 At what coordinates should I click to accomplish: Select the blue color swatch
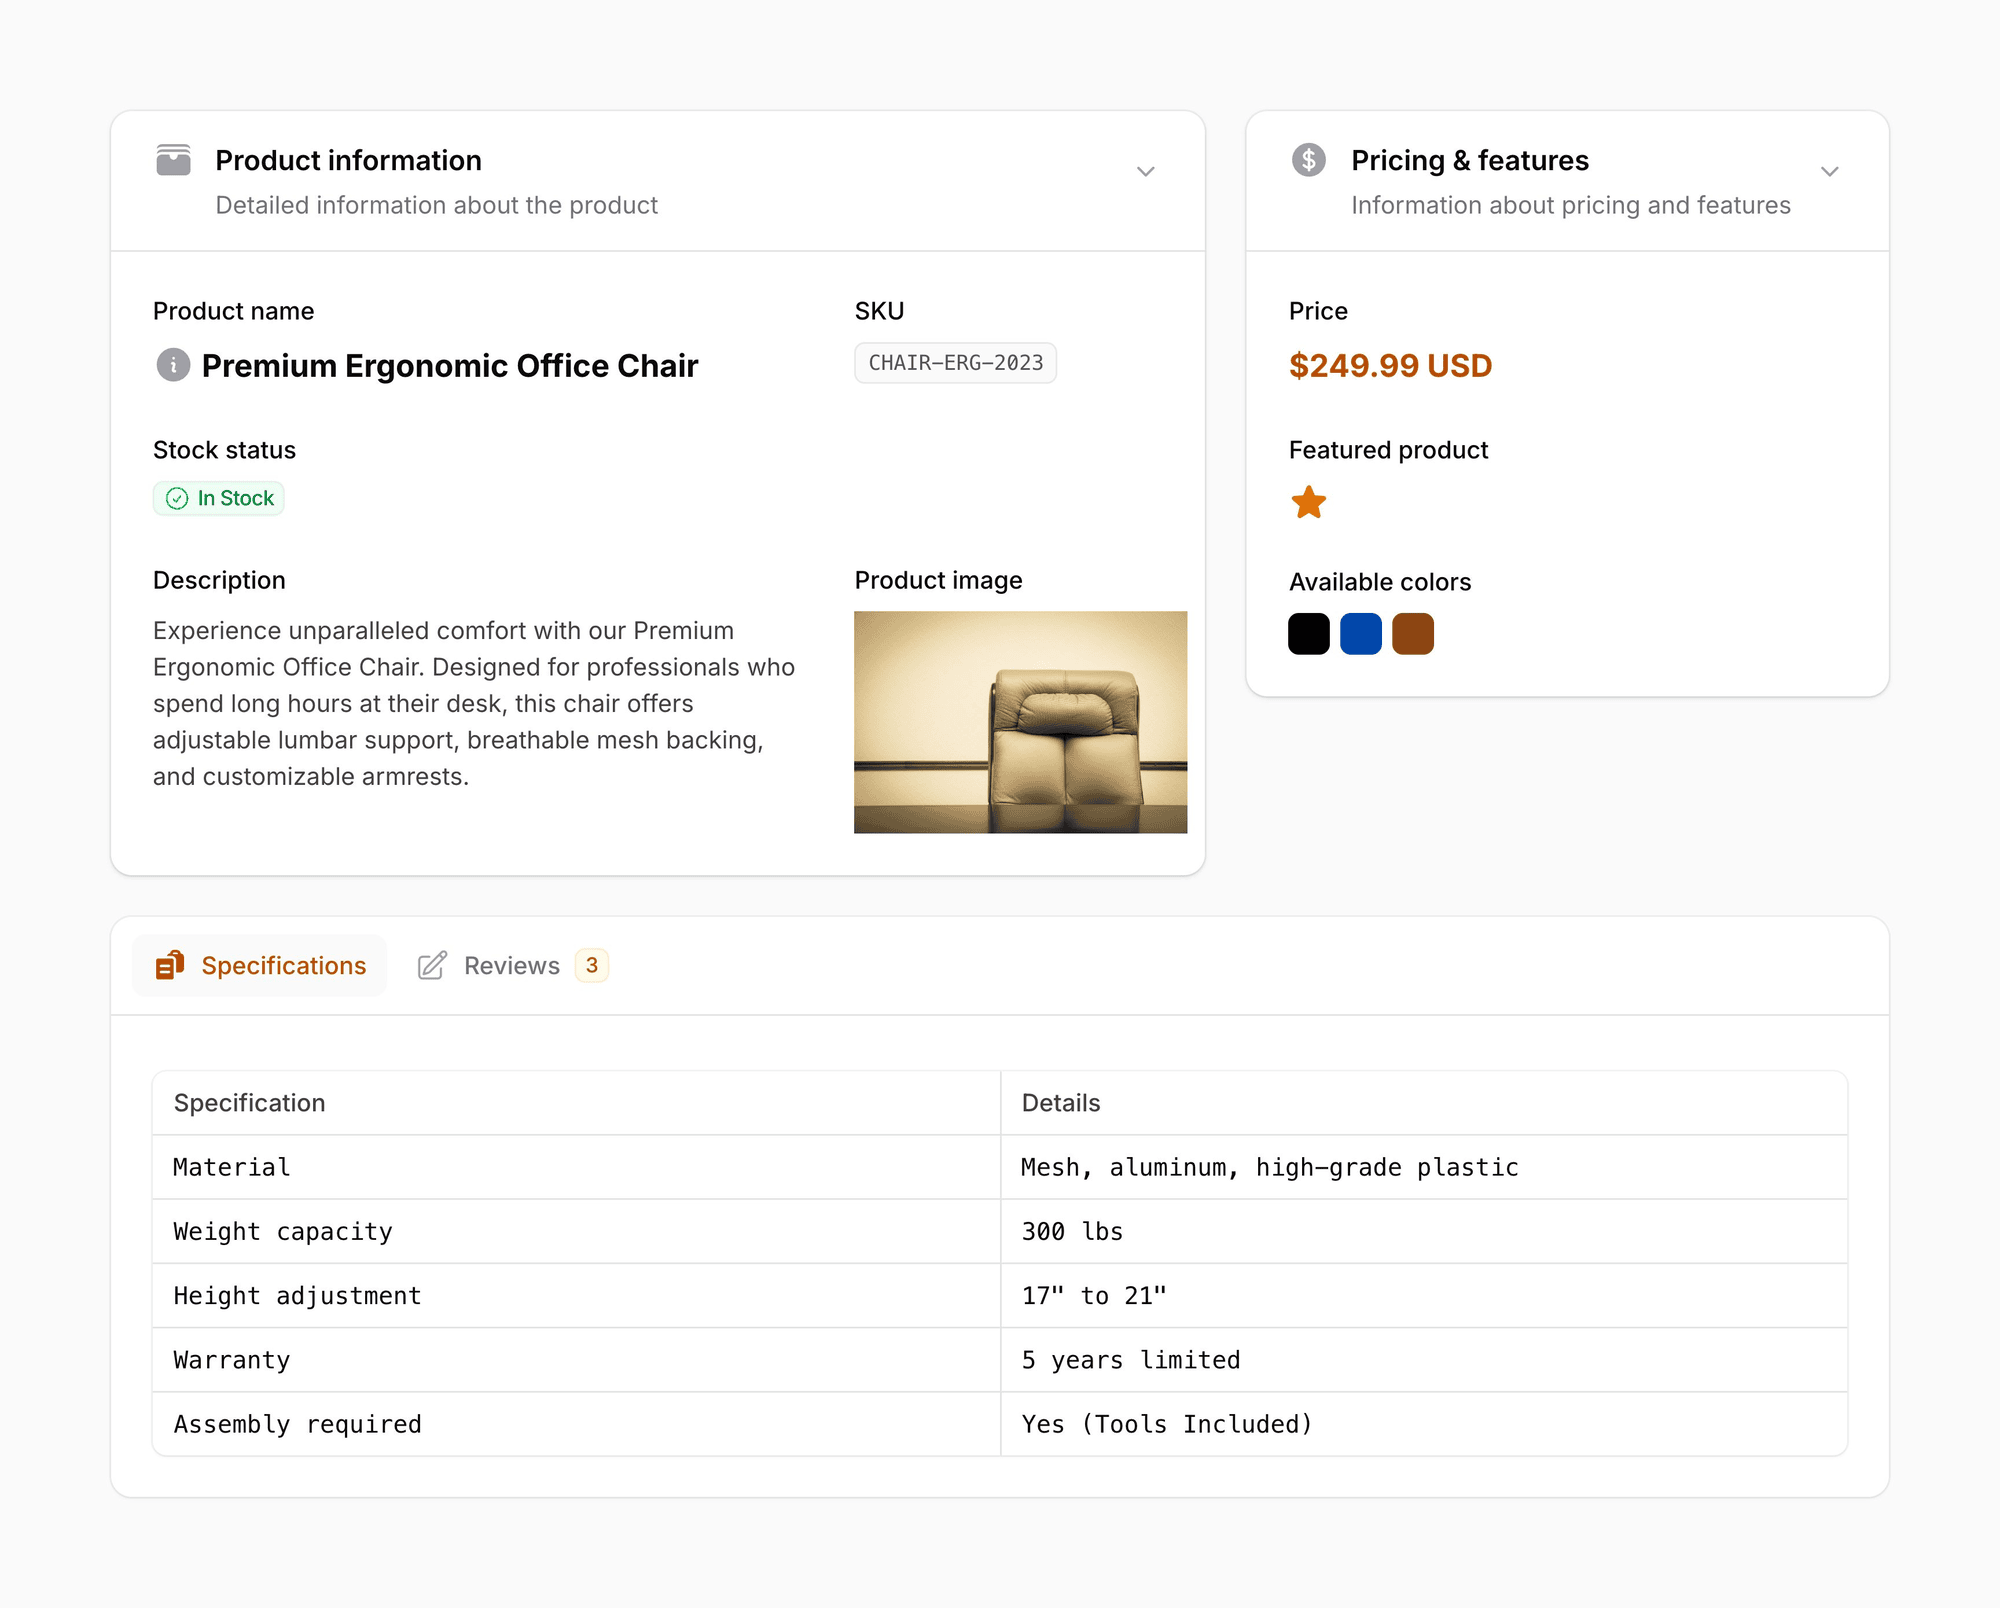tap(1360, 634)
